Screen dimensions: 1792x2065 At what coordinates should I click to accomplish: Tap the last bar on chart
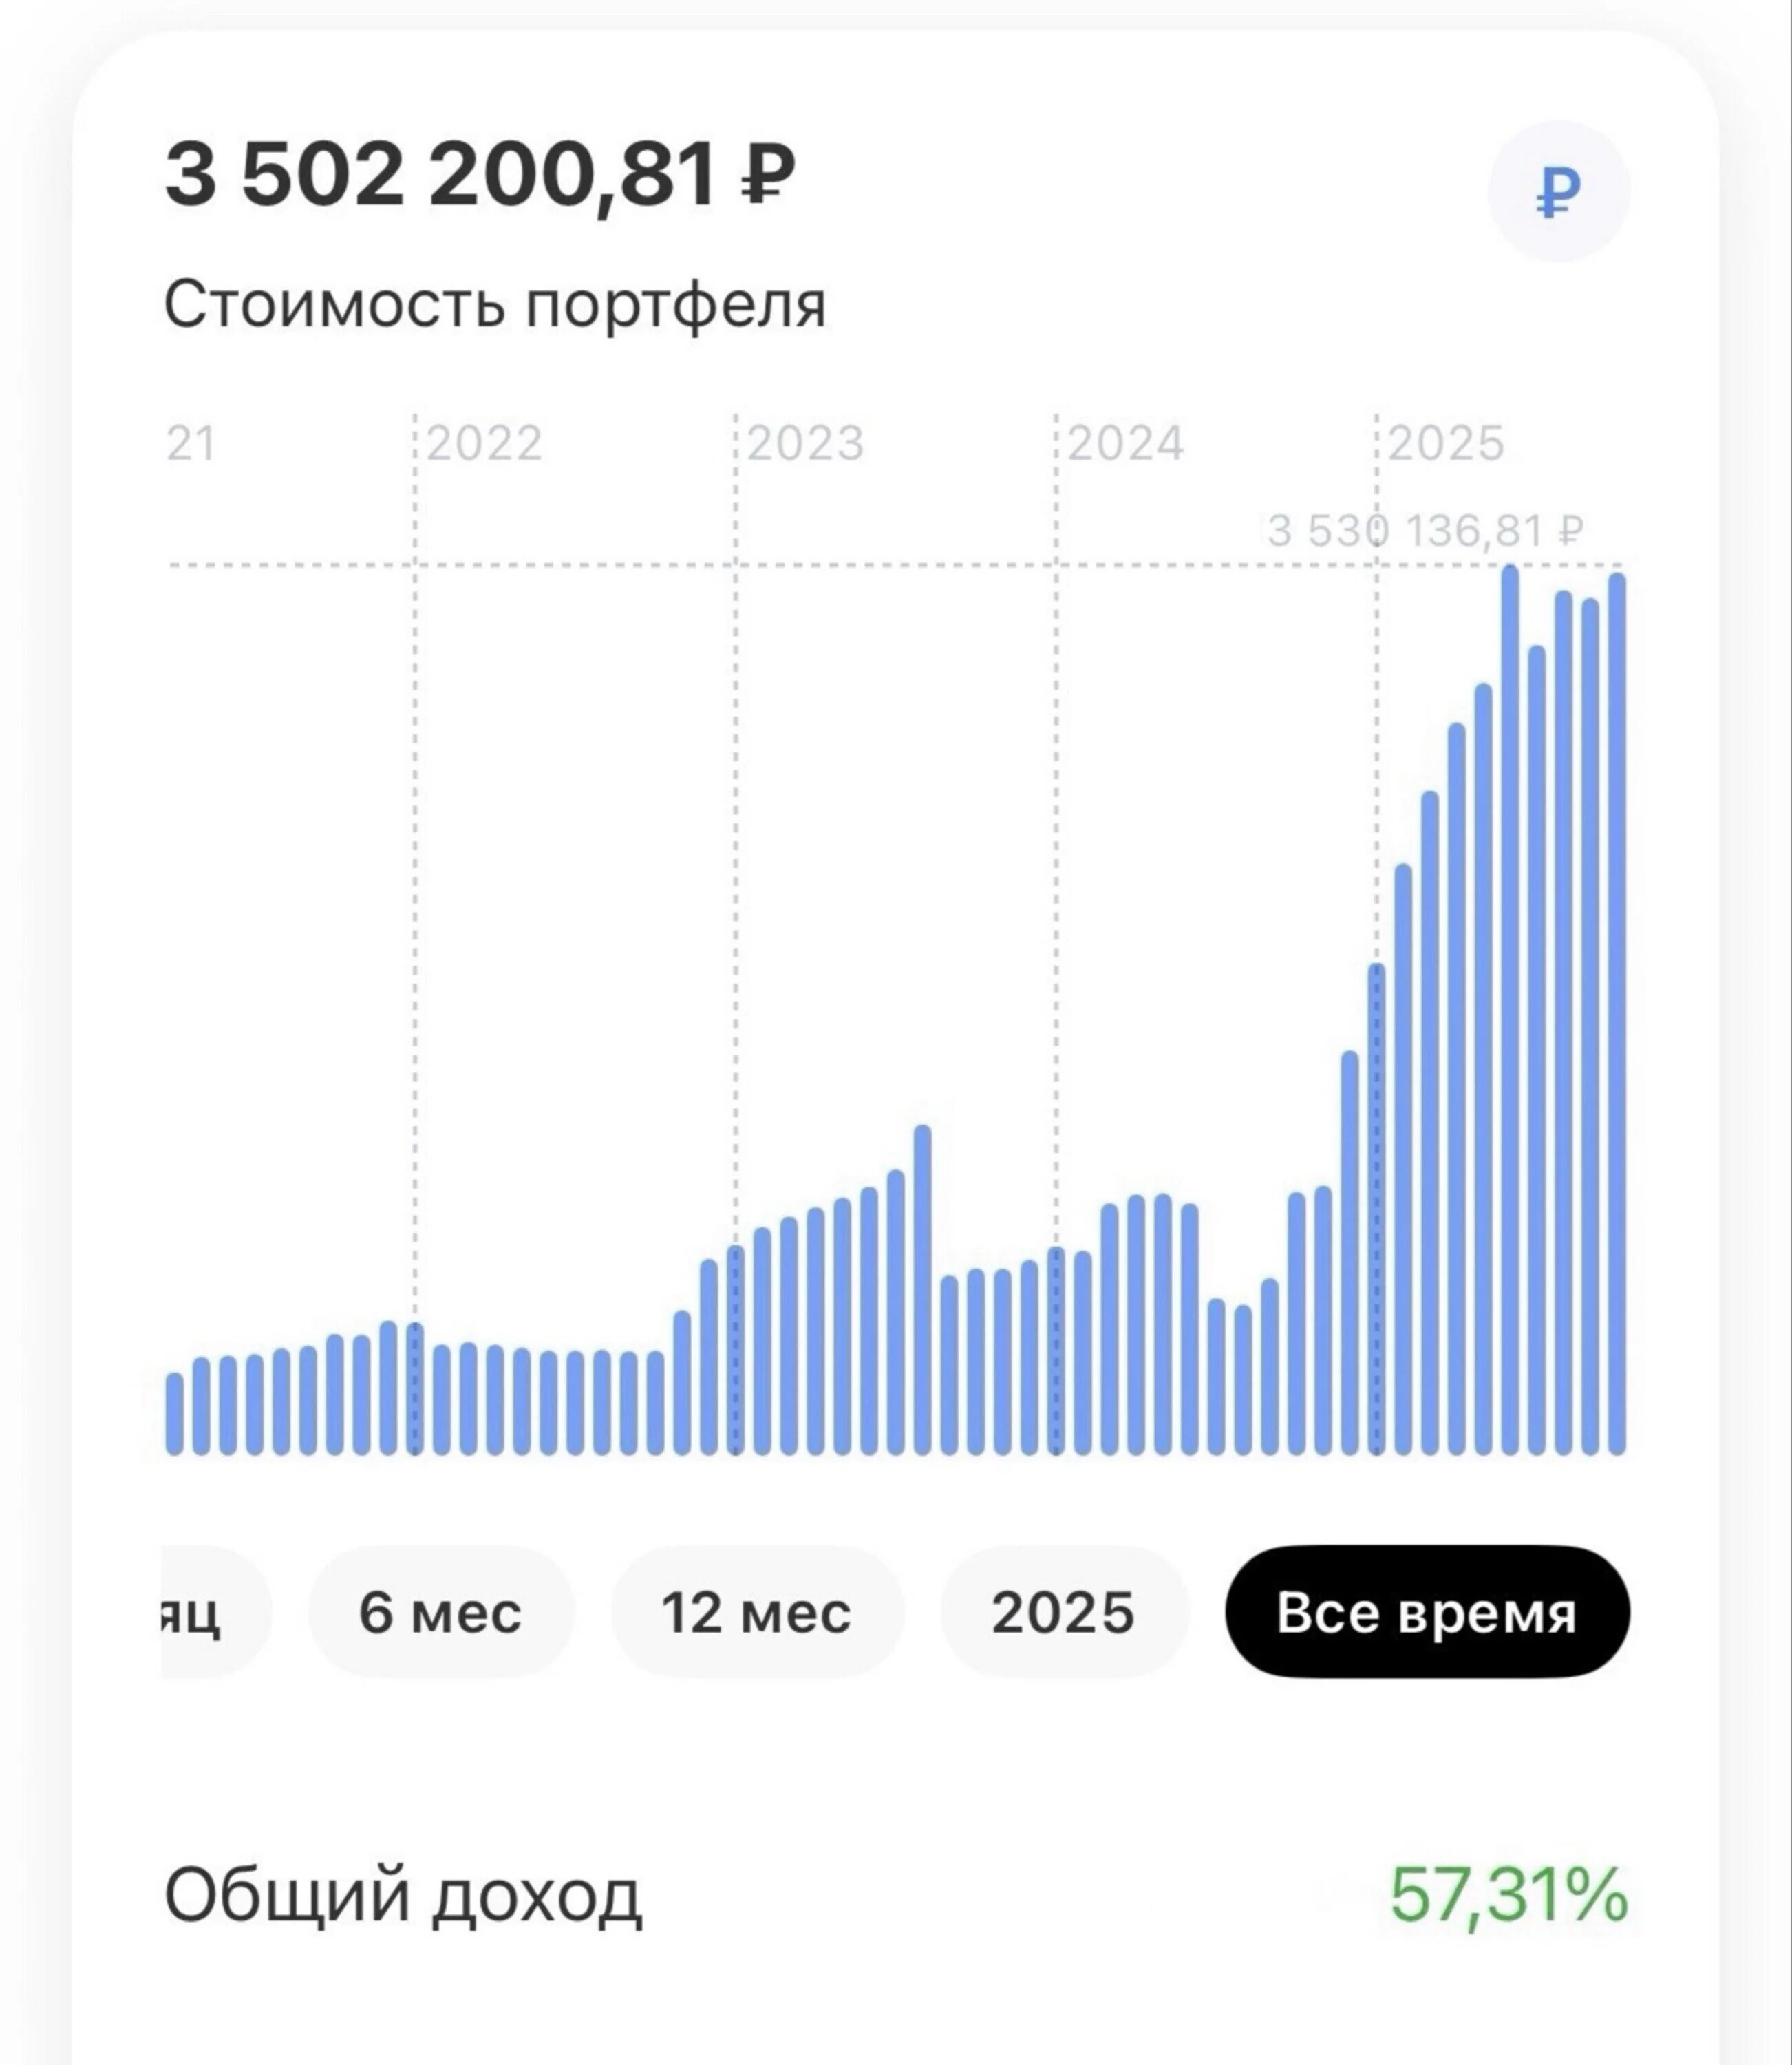click(1617, 1014)
